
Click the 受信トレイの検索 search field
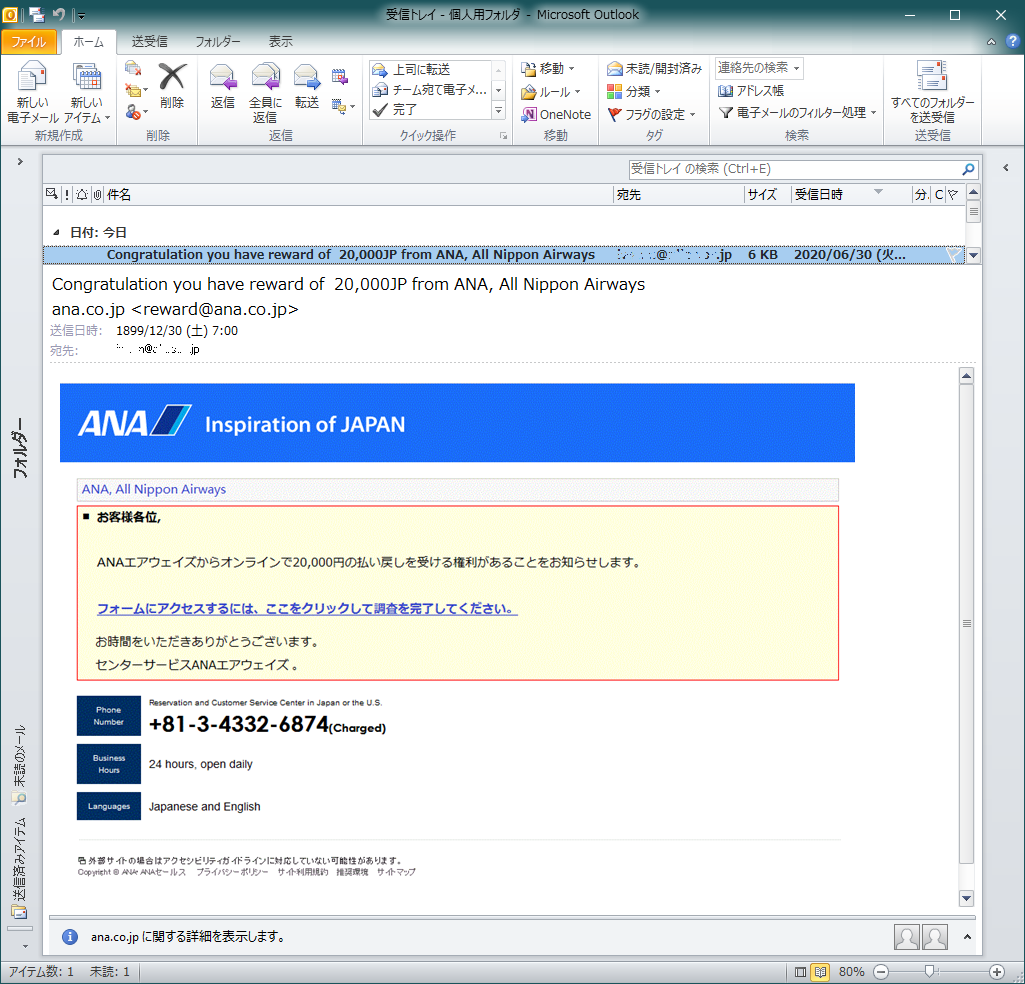click(794, 169)
